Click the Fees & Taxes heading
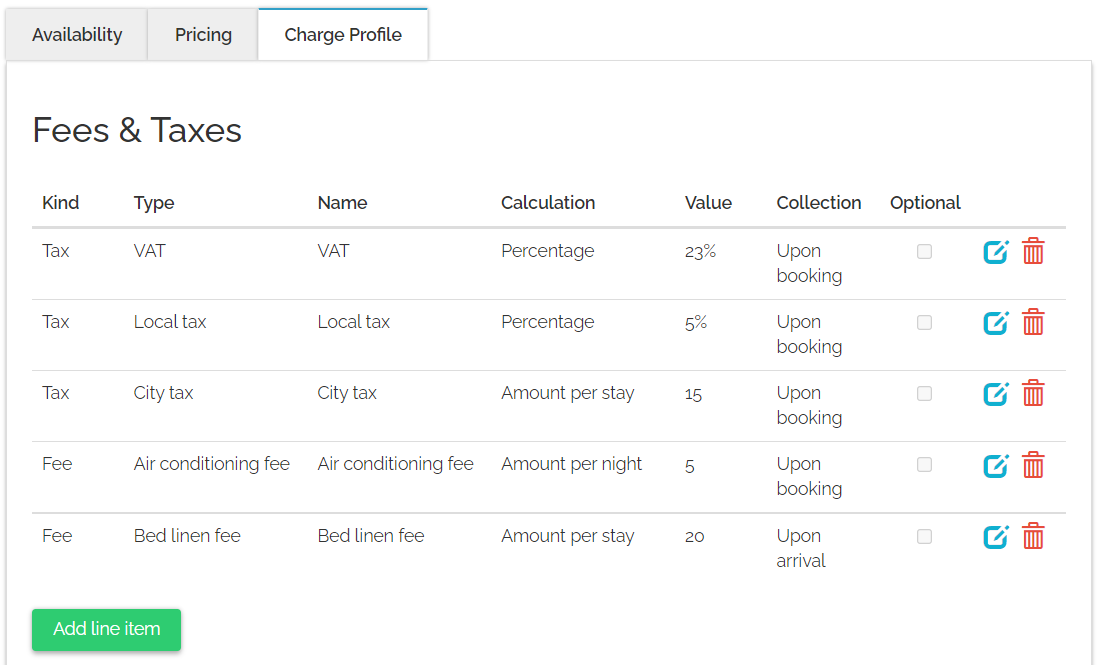This screenshot has height=665, width=1098. 137,130
